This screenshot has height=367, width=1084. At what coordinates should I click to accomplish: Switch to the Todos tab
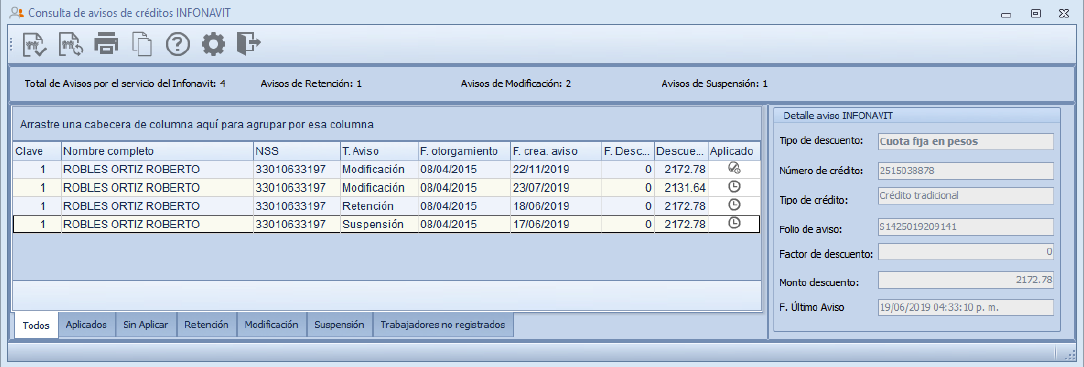37,325
